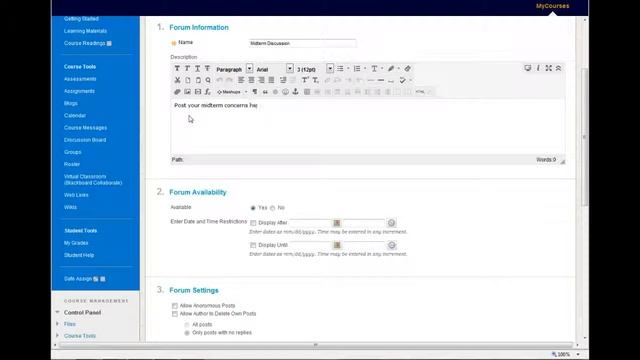640x360 pixels.
Task: Open Assignments in the course menu
Action: click(x=79, y=91)
